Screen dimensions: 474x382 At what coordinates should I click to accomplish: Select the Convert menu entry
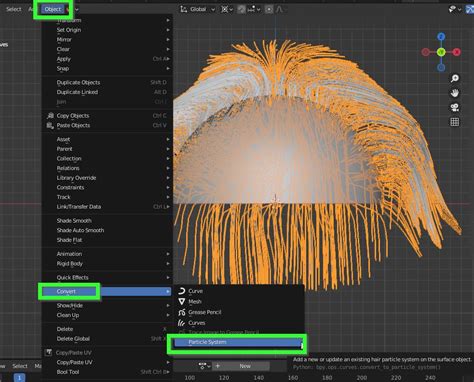(106, 291)
